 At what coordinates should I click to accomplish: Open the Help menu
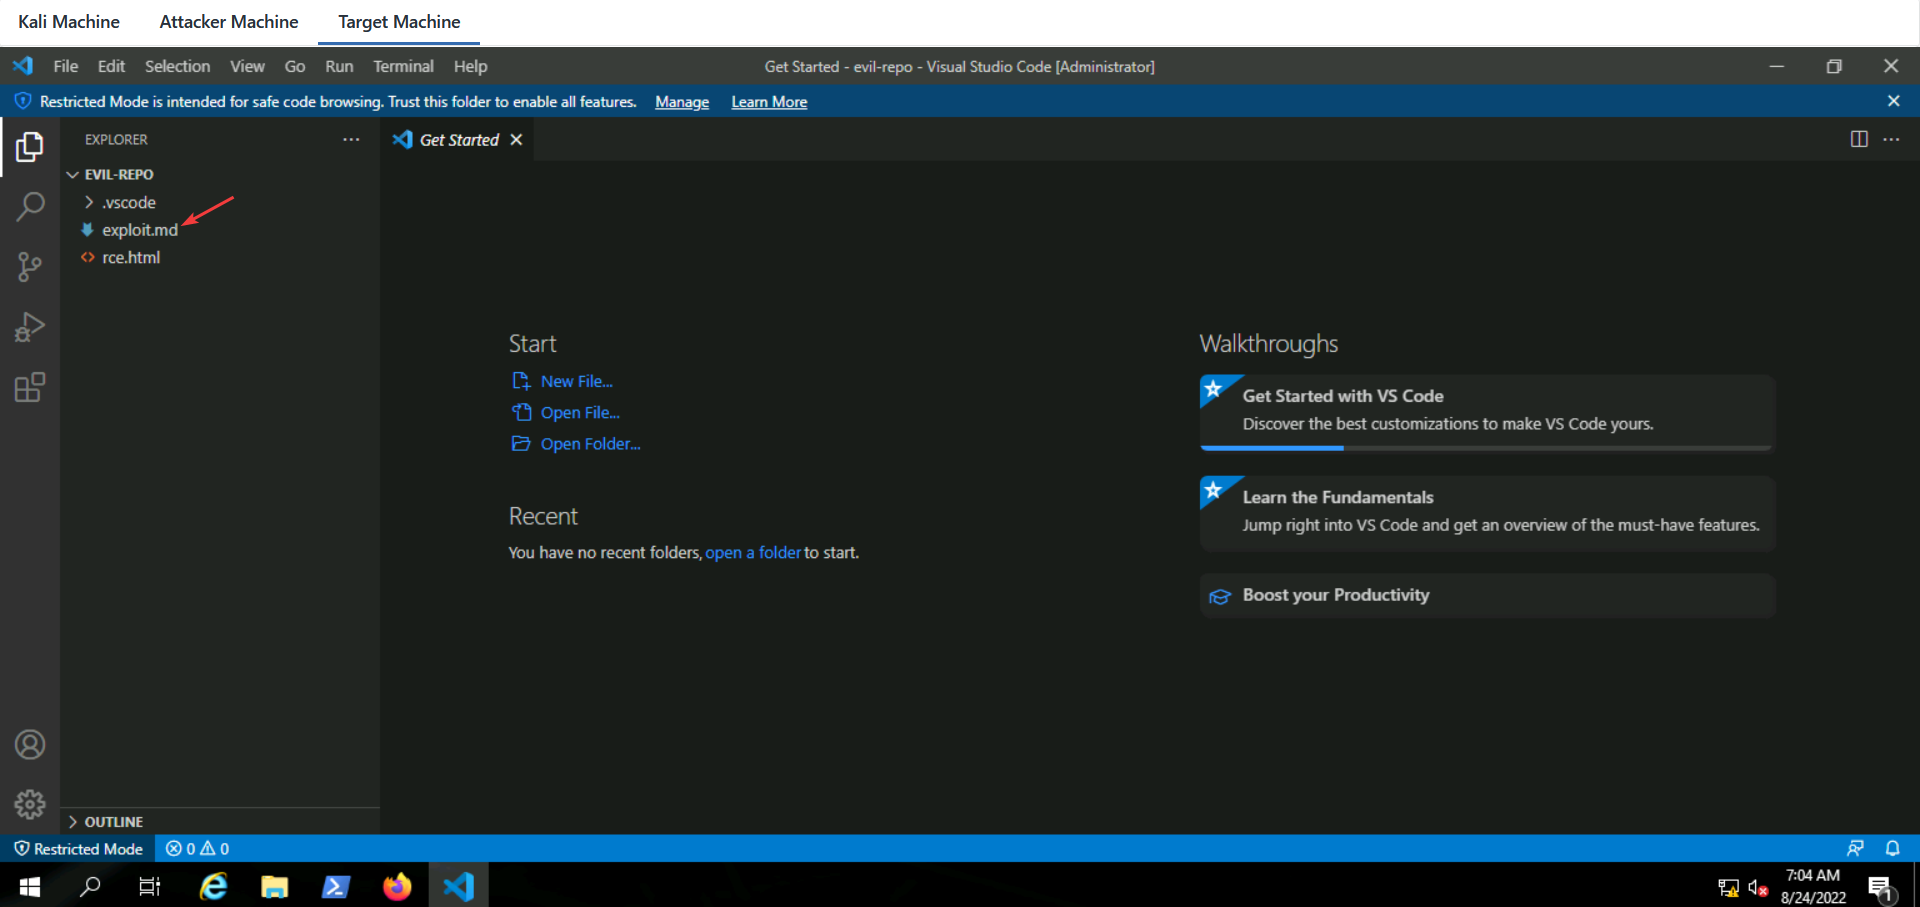click(x=470, y=66)
